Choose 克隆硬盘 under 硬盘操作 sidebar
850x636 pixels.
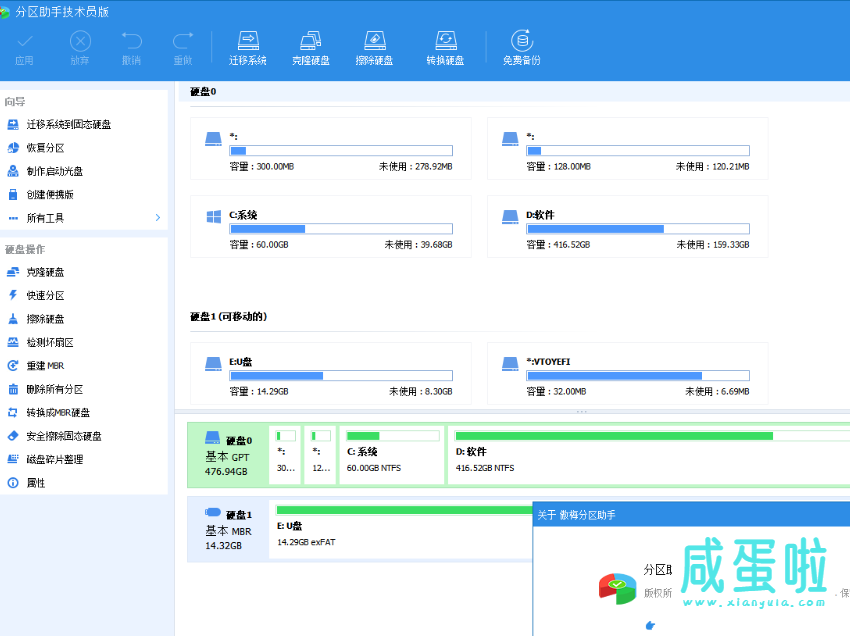pyautogui.click(x=46, y=272)
